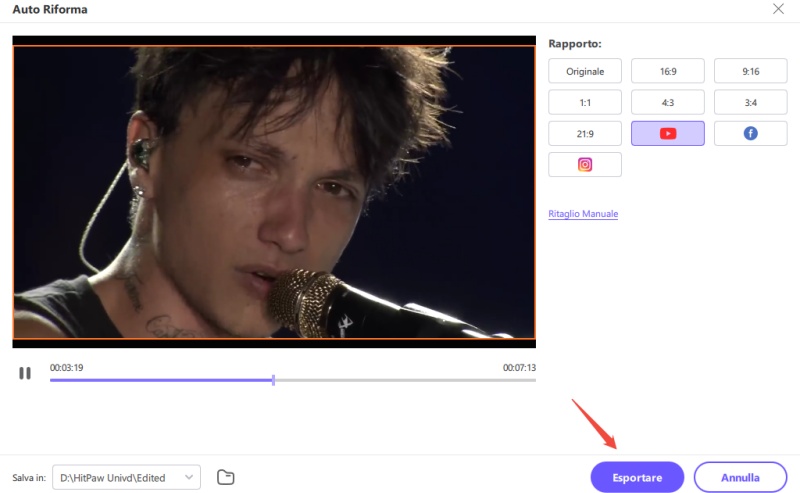Close the Auto Riforma dialog
The image size is (800, 493).
(x=778, y=9)
